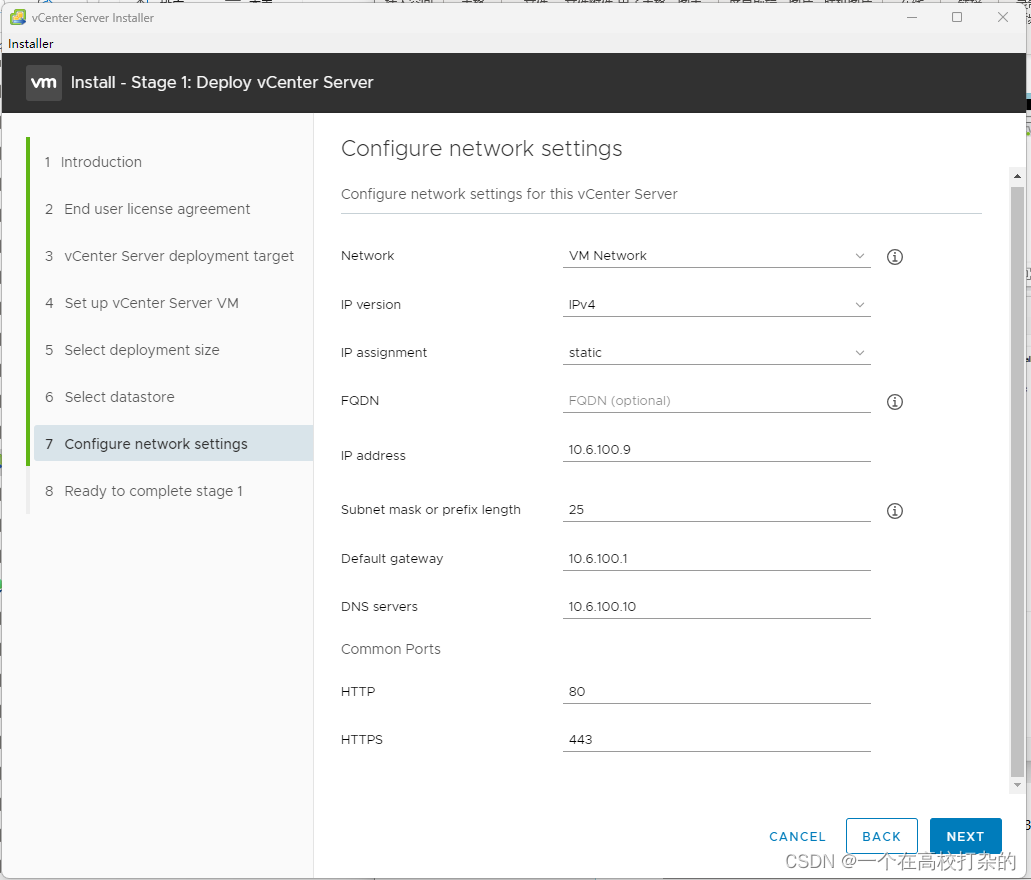Click the info icon beside FQDN field

tap(895, 402)
